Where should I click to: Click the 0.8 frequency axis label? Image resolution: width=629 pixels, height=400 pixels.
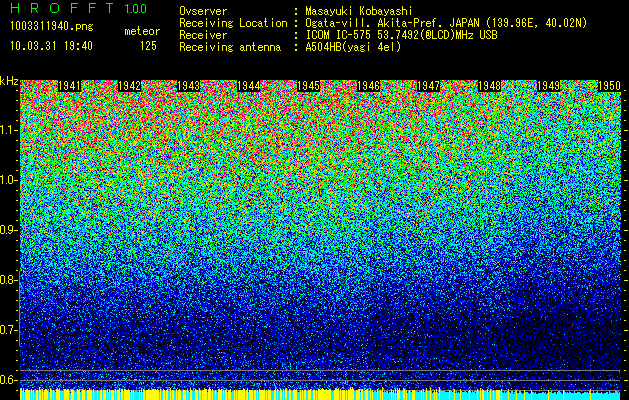click(8, 280)
